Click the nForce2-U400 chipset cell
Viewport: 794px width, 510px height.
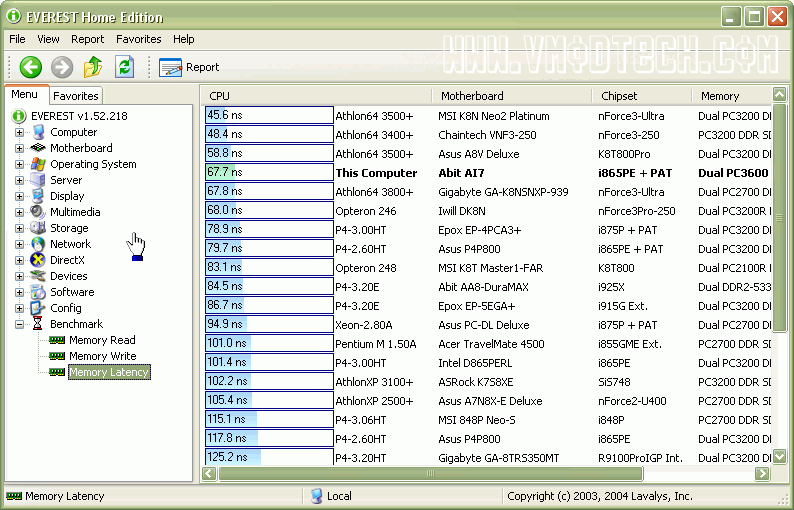pos(632,401)
